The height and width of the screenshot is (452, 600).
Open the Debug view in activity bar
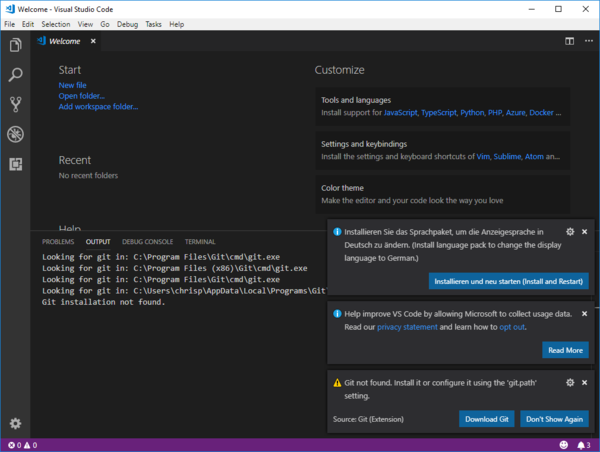15,134
